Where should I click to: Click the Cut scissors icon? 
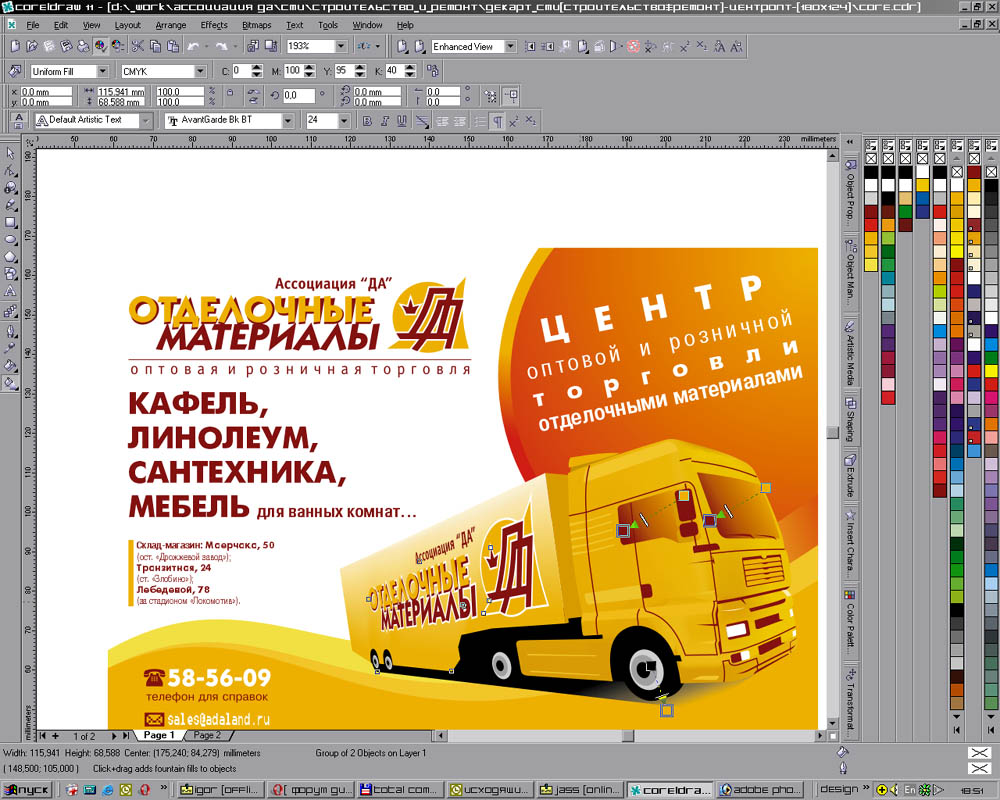pyautogui.click(x=138, y=46)
